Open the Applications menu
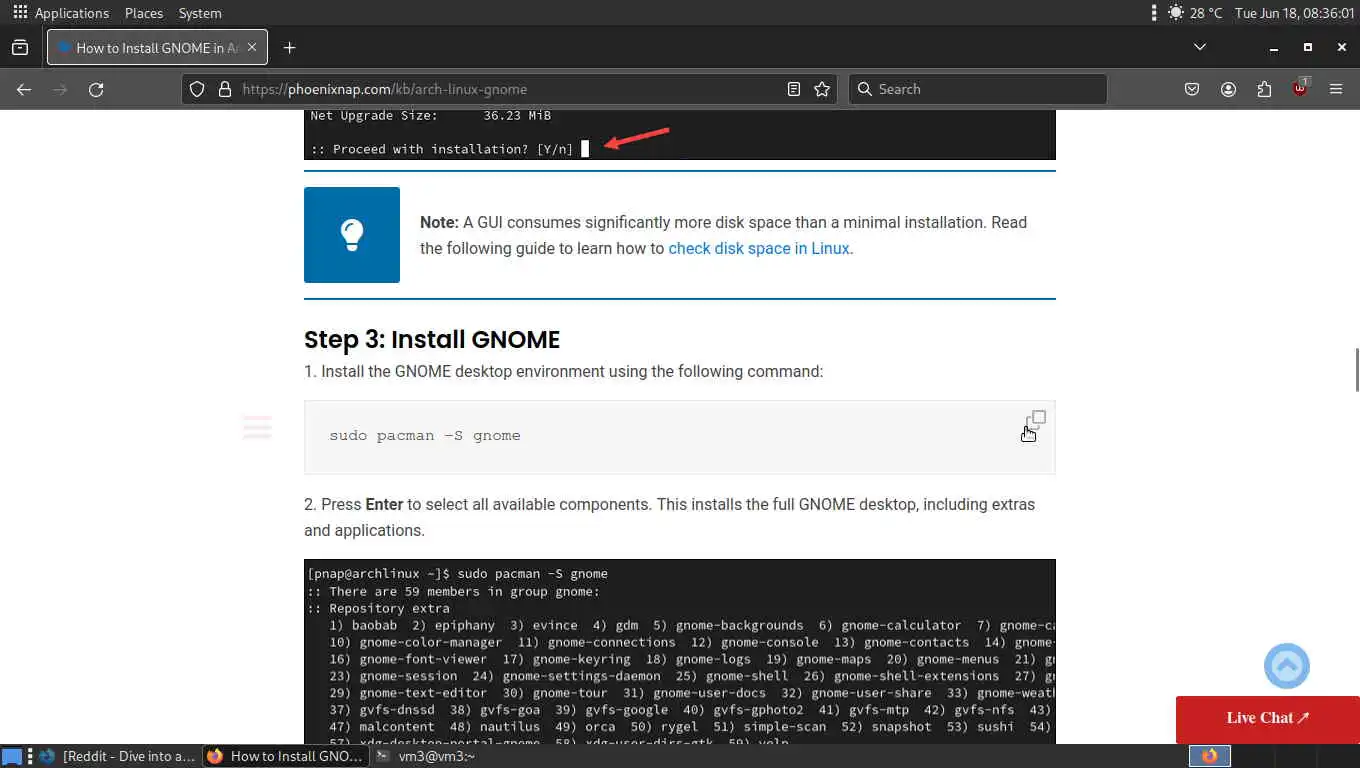The height and width of the screenshot is (768, 1360). (x=72, y=13)
